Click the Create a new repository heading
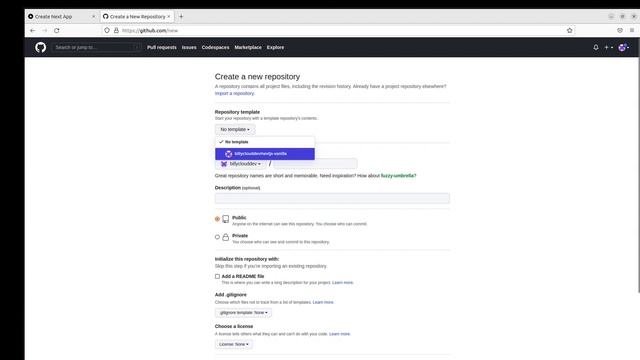The width and height of the screenshot is (640, 360). coord(257,77)
